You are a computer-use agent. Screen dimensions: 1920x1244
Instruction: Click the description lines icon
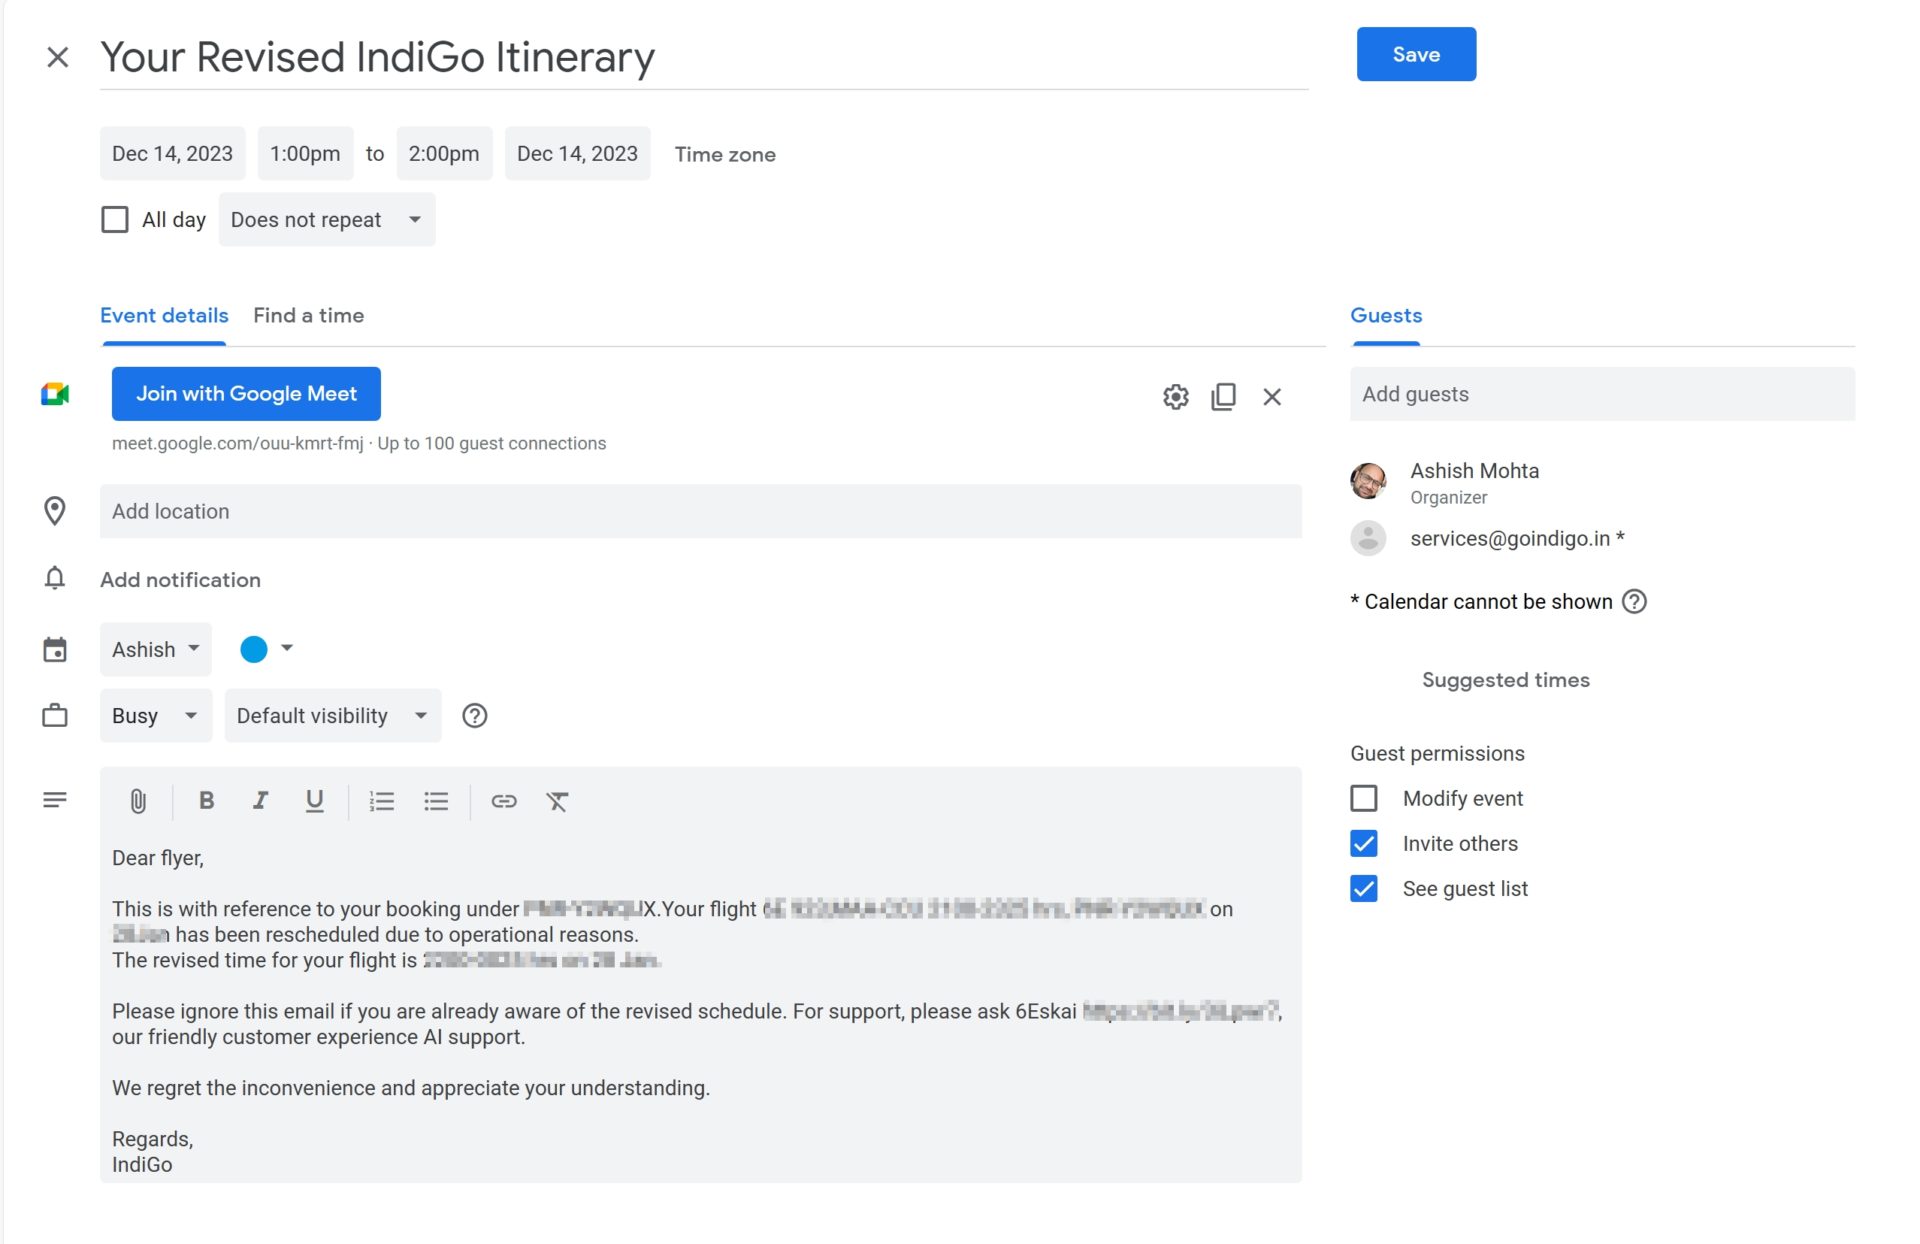55,800
